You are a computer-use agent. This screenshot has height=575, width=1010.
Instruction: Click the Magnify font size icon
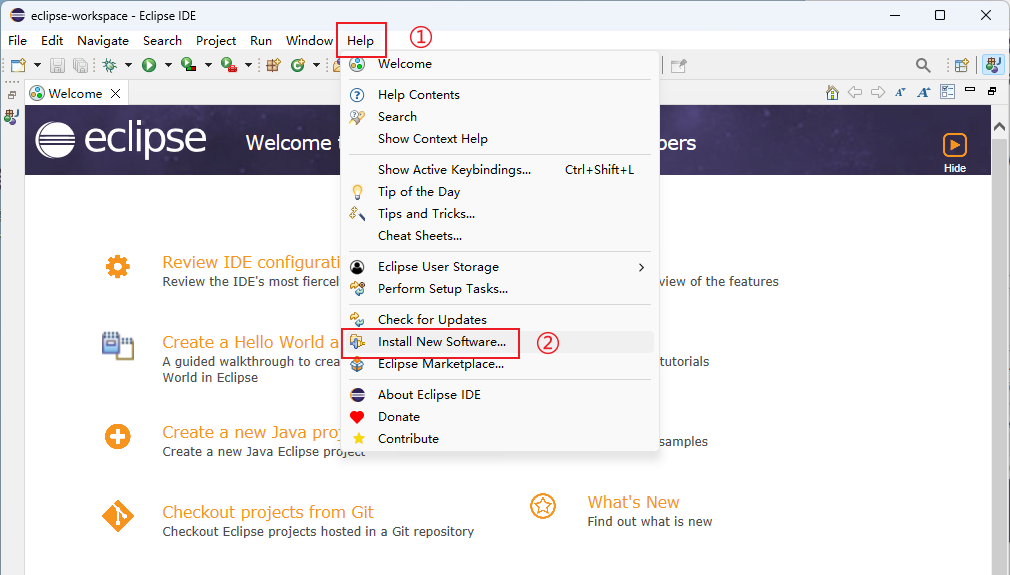(924, 93)
